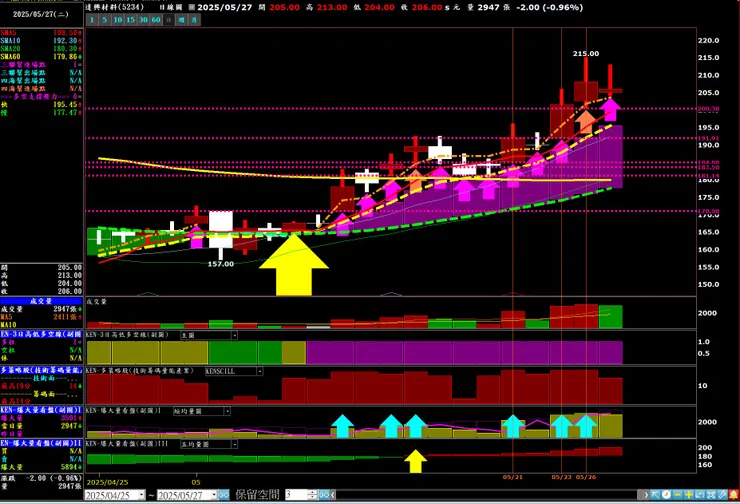Click the 多策略股 blue sidebar header
This screenshot has height=504, width=740.
(42, 370)
